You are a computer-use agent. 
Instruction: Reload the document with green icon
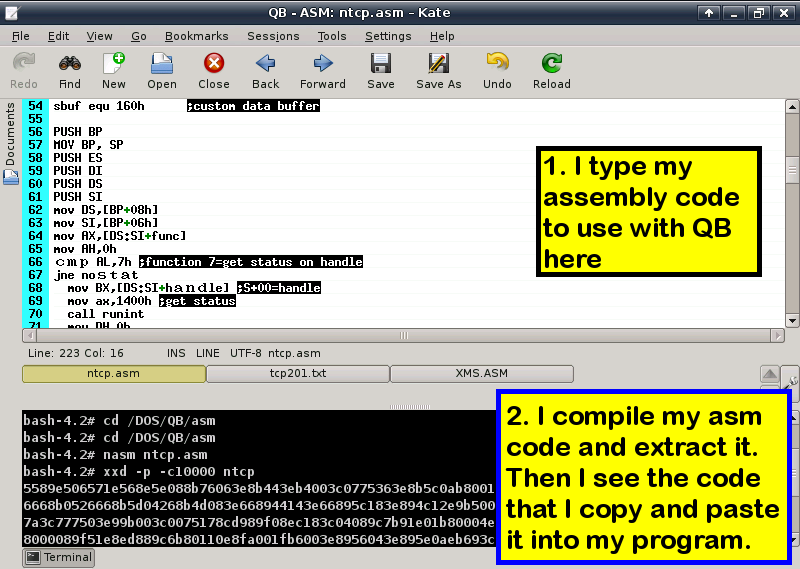pos(551,70)
